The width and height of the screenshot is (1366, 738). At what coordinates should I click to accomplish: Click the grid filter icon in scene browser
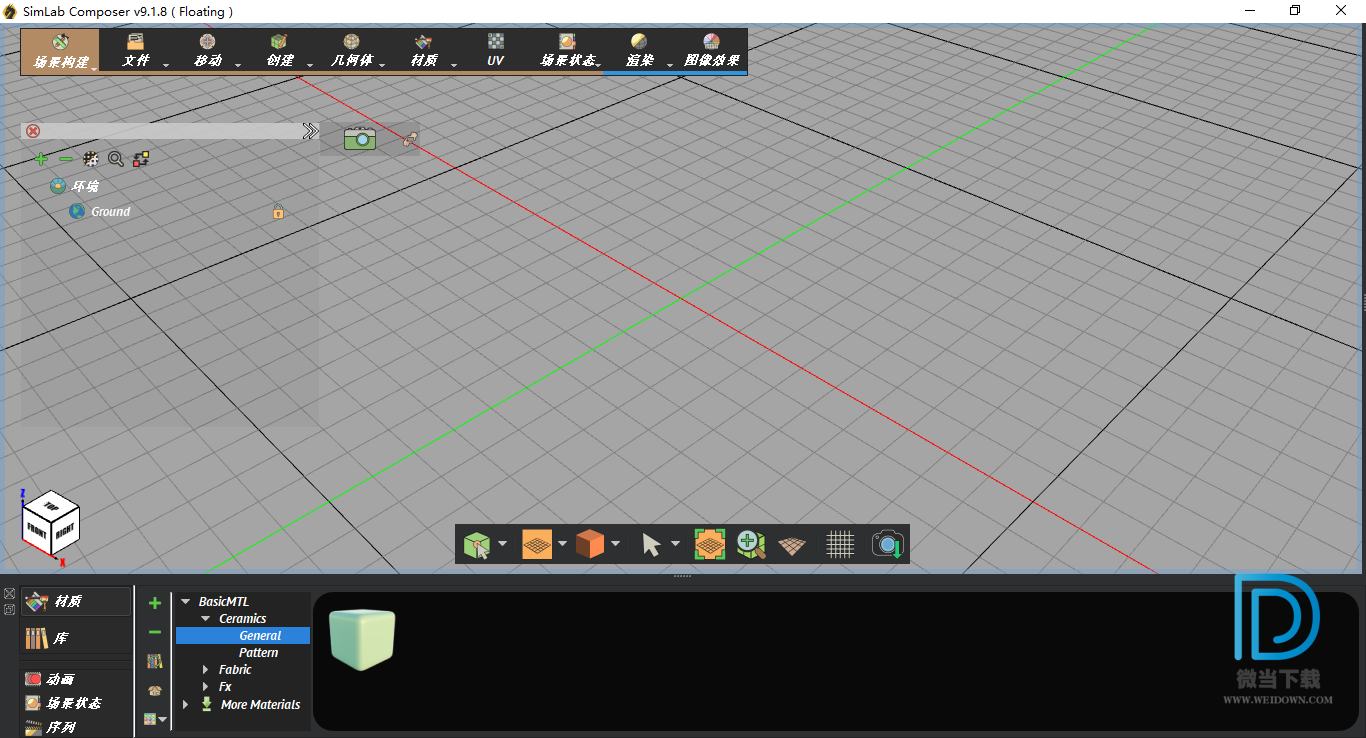[x=91, y=159]
